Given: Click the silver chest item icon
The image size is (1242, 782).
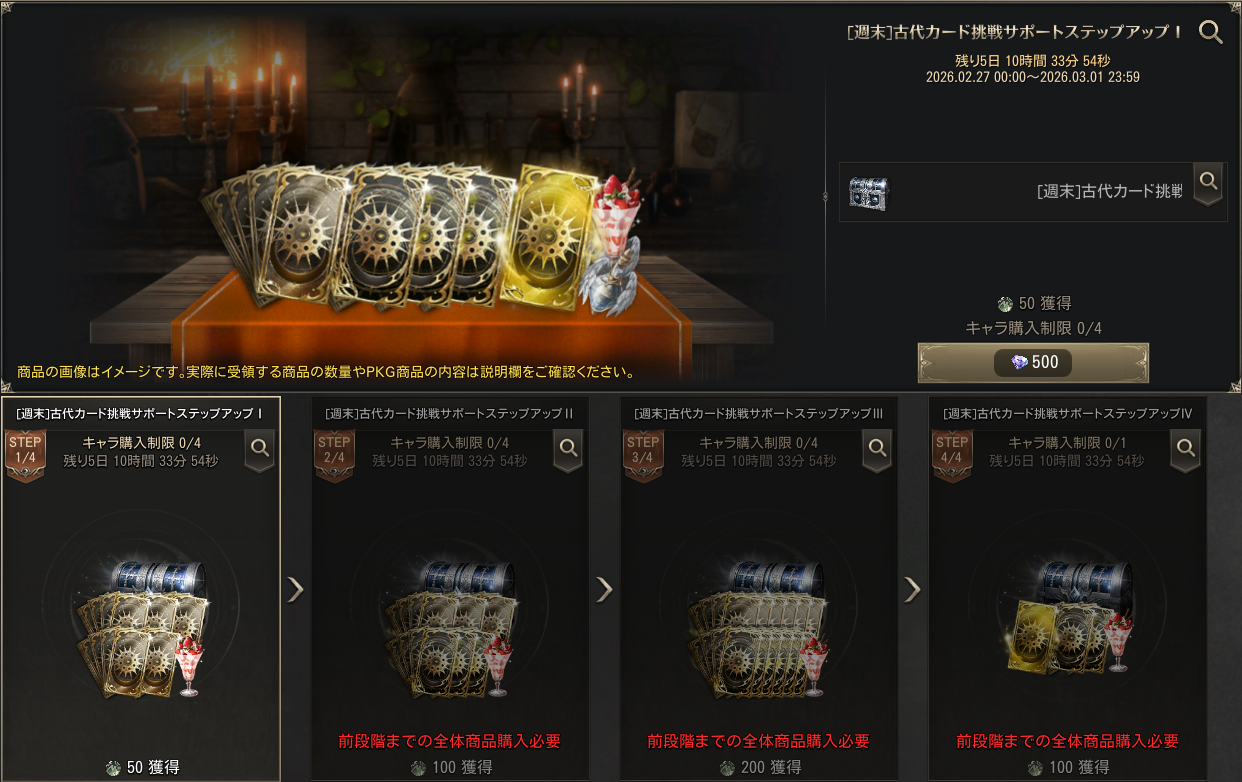Looking at the screenshot, I should pos(868,193).
